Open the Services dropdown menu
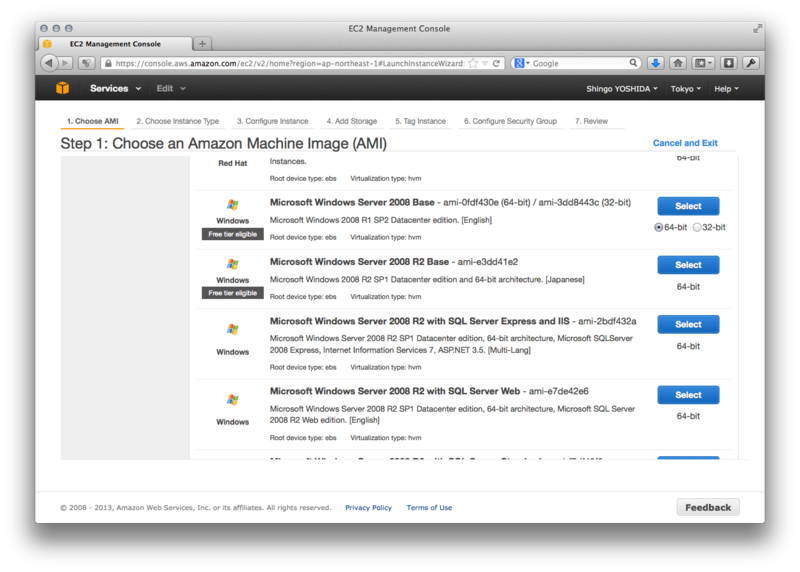 point(115,88)
